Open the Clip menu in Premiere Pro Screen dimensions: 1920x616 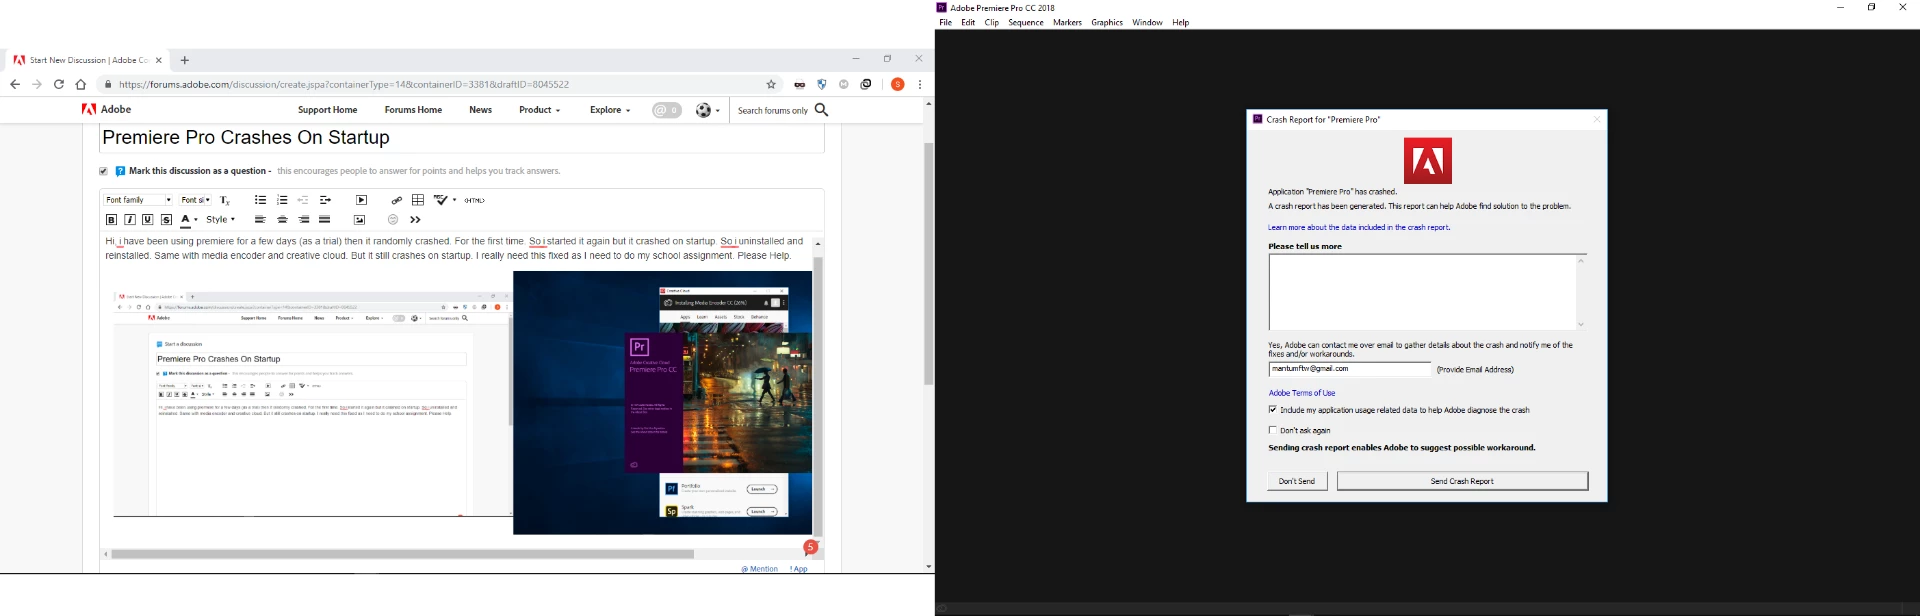click(991, 23)
